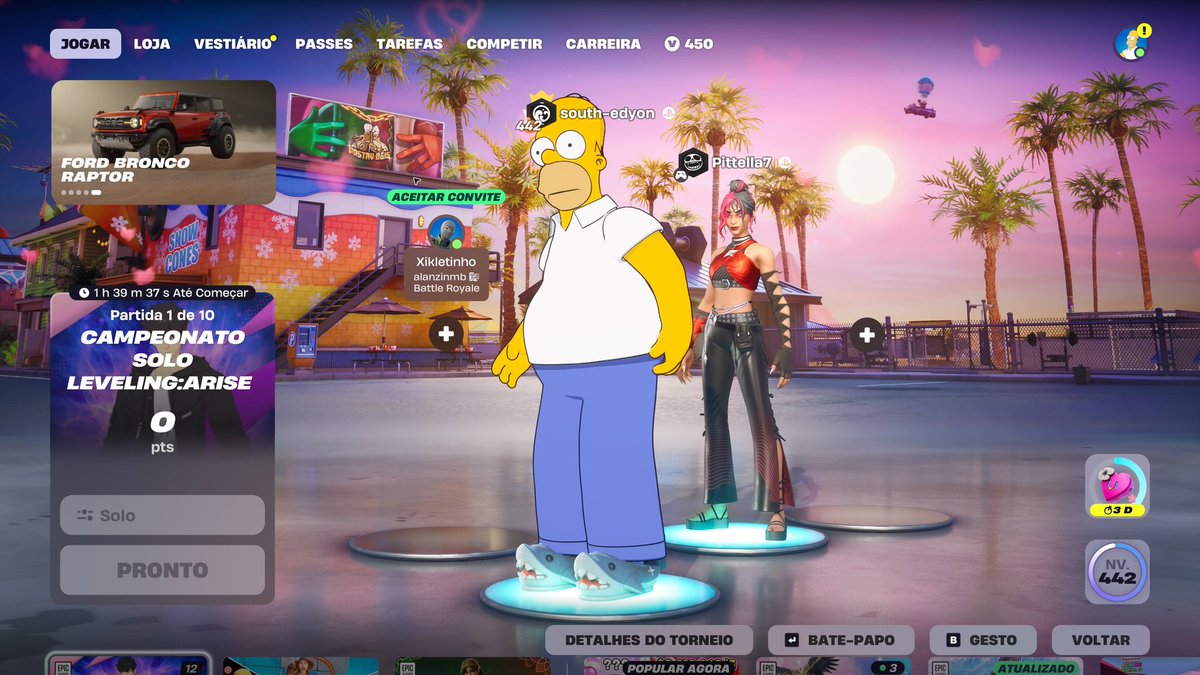Open the TAREFAS tab
This screenshot has height=675, width=1200.
tap(409, 44)
